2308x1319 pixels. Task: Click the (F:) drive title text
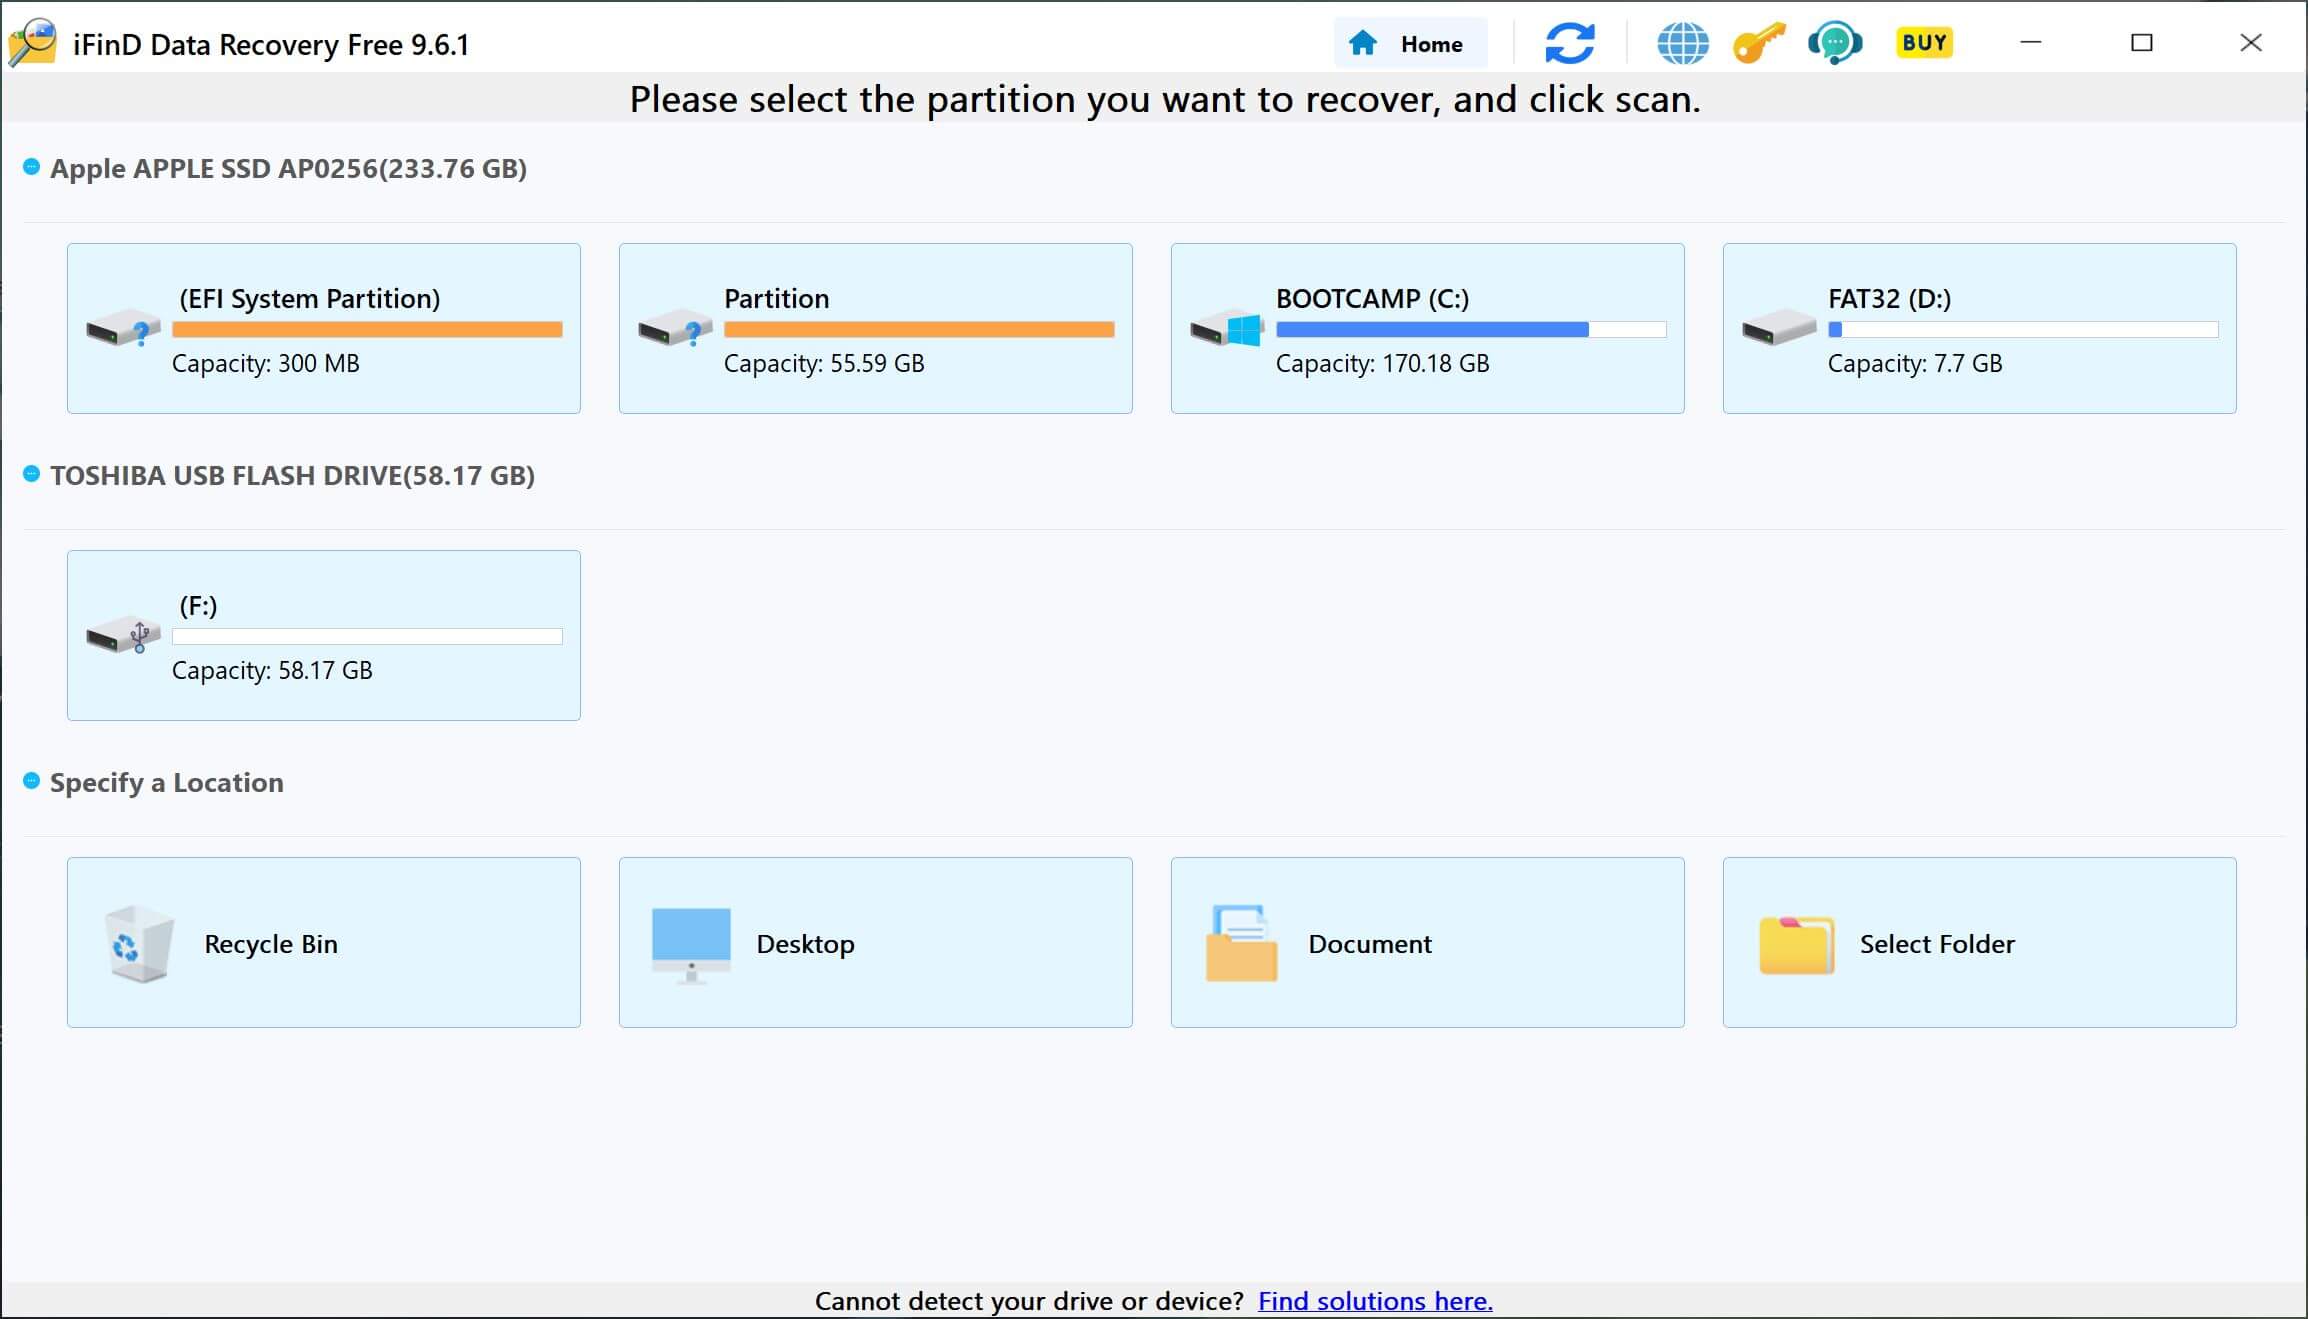coord(198,605)
